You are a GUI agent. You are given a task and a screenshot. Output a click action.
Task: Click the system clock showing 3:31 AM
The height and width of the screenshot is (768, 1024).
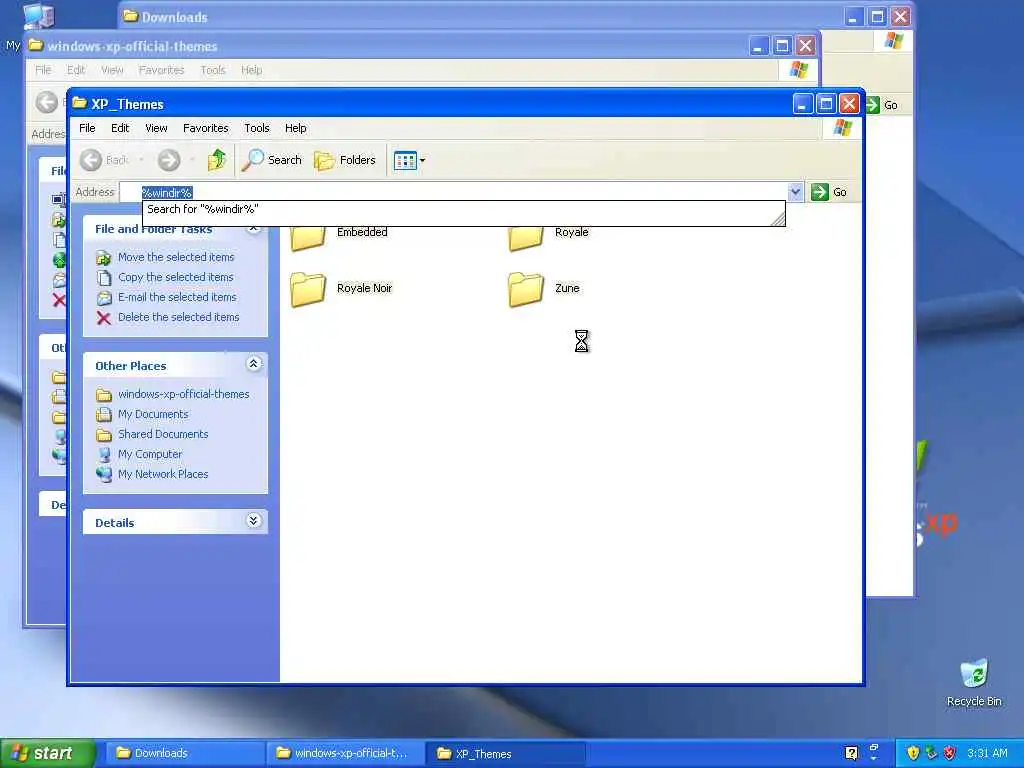click(x=987, y=753)
